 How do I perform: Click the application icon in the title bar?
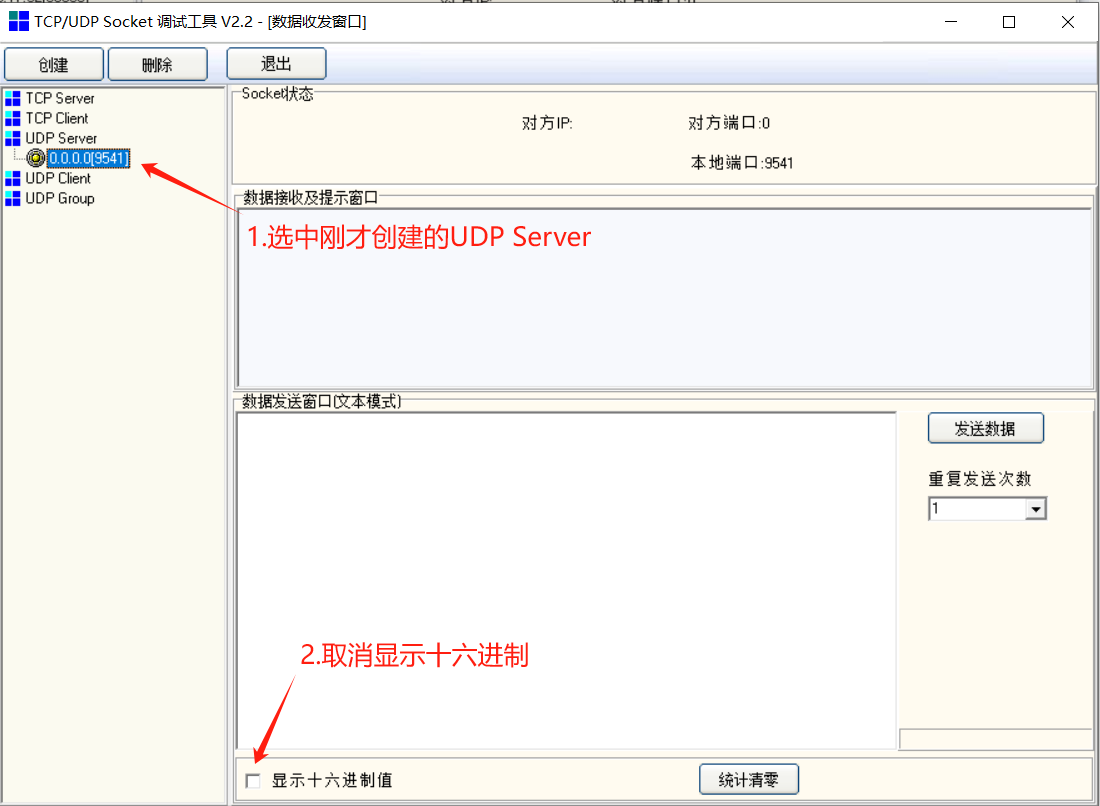click(18, 22)
